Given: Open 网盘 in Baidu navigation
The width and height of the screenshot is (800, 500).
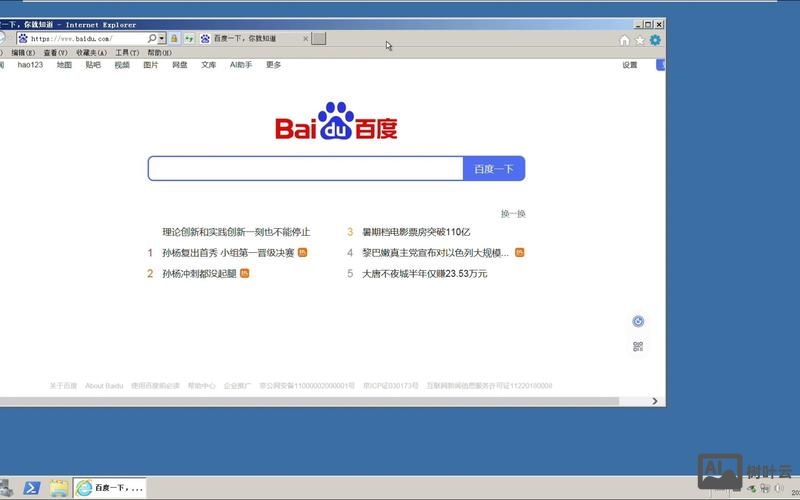Looking at the screenshot, I should pos(180,65).
